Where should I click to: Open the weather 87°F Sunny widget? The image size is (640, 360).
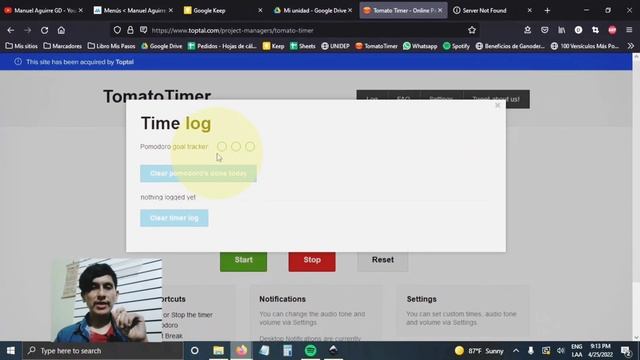[x=479, y=351]
